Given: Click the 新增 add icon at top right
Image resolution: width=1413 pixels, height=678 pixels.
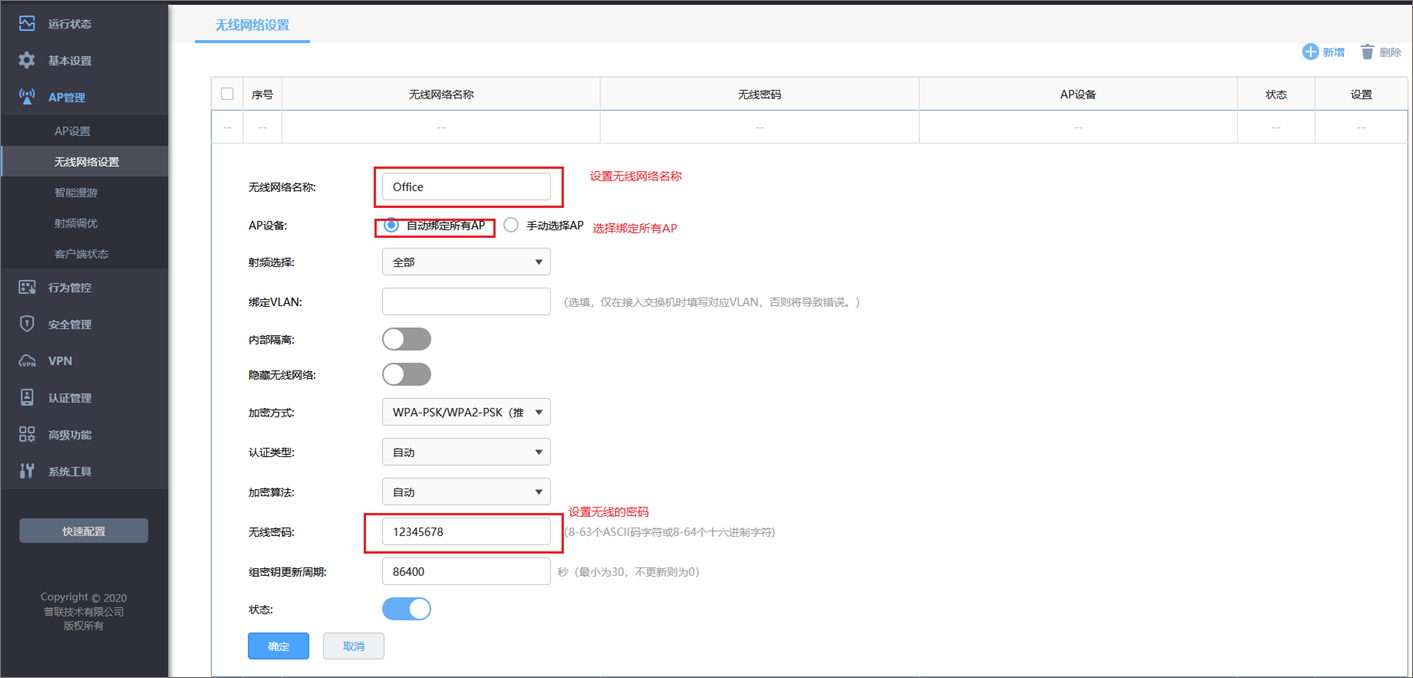Looking at the screenshot, I should tap(1313, 52).
